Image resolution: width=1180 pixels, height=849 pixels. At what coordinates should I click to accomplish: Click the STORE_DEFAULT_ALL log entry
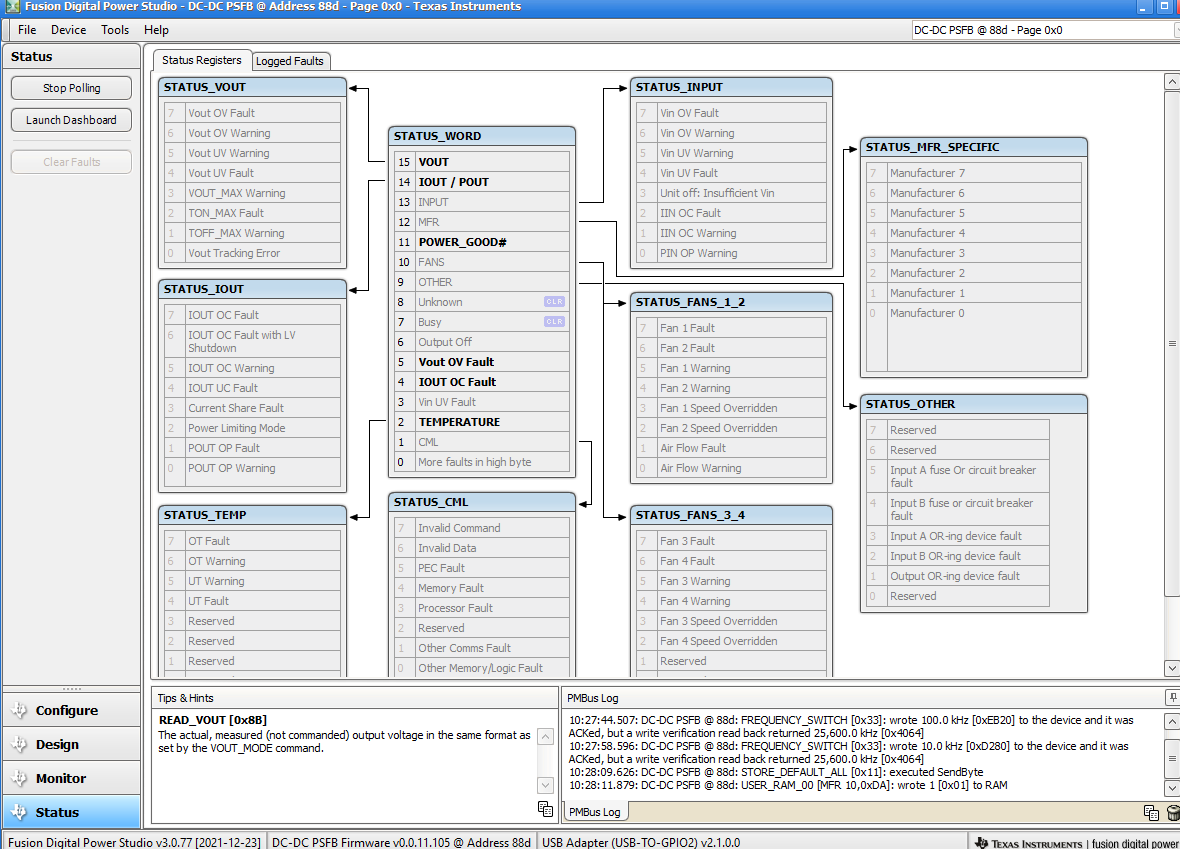[x=776, y=772]
